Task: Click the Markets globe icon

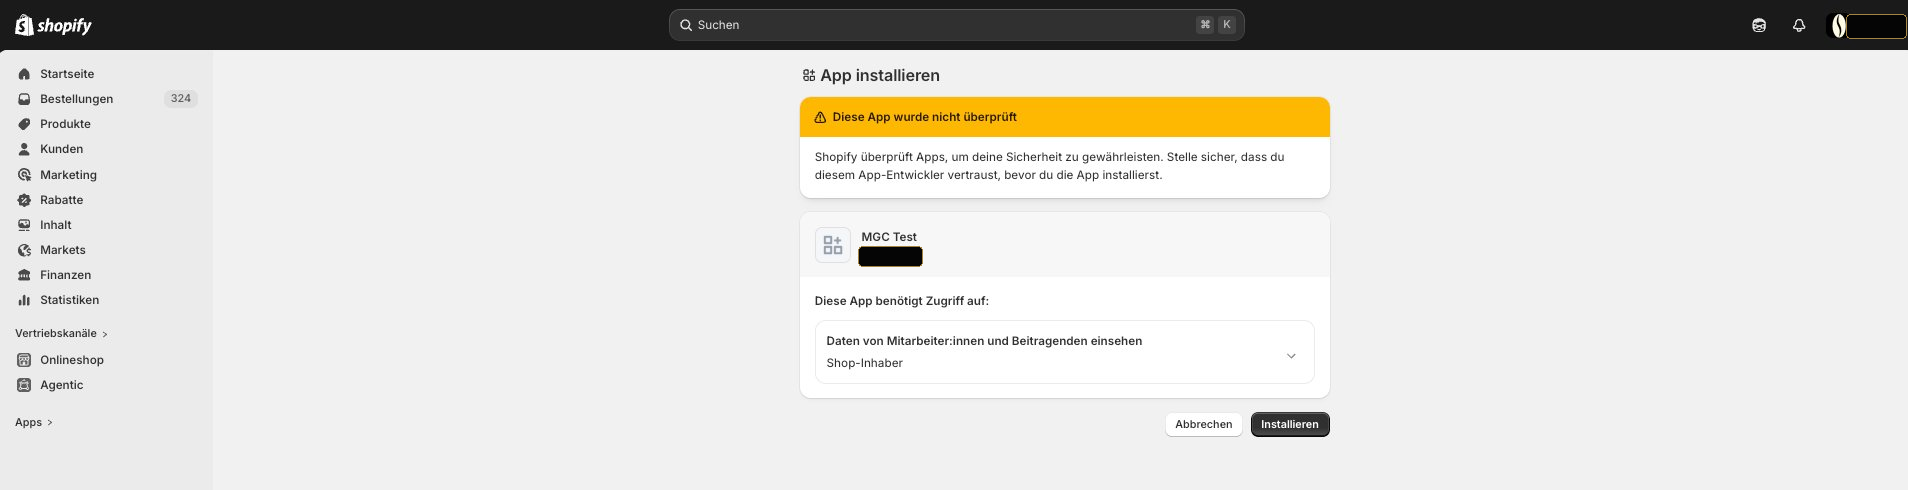Action: [24, 250]
